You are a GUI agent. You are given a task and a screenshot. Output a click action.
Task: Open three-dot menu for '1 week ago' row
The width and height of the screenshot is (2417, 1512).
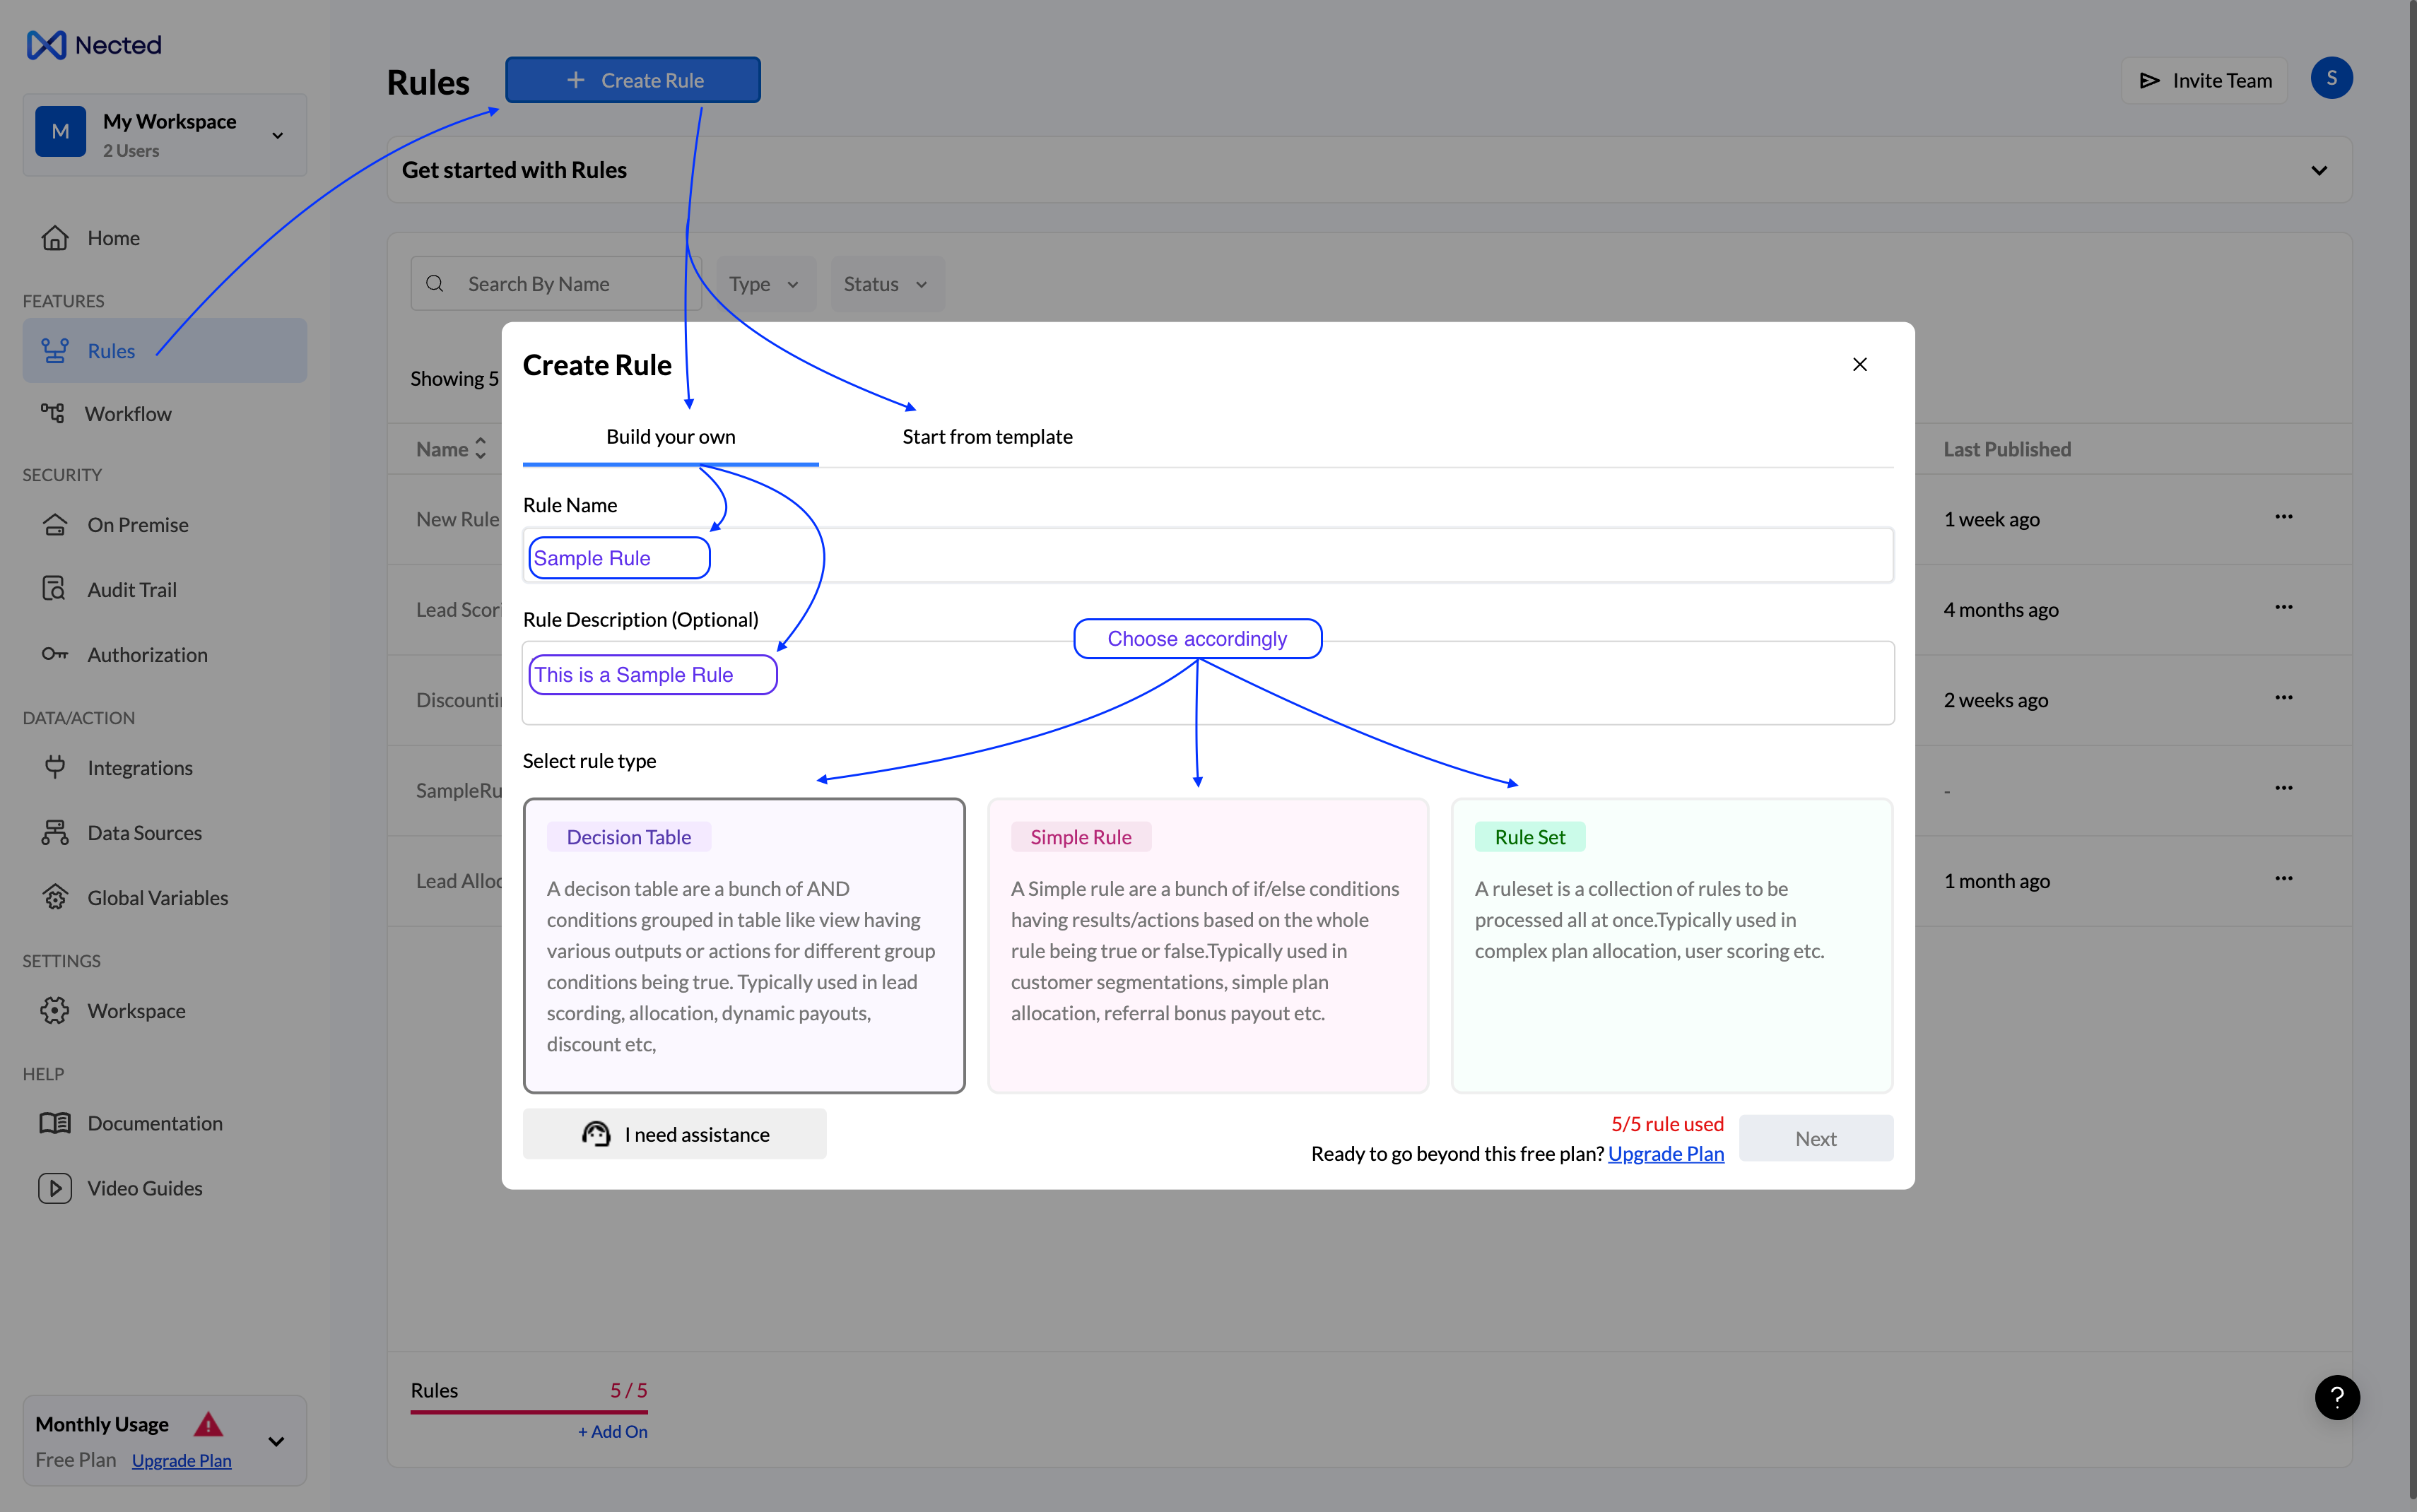(x=2283, y=517)
